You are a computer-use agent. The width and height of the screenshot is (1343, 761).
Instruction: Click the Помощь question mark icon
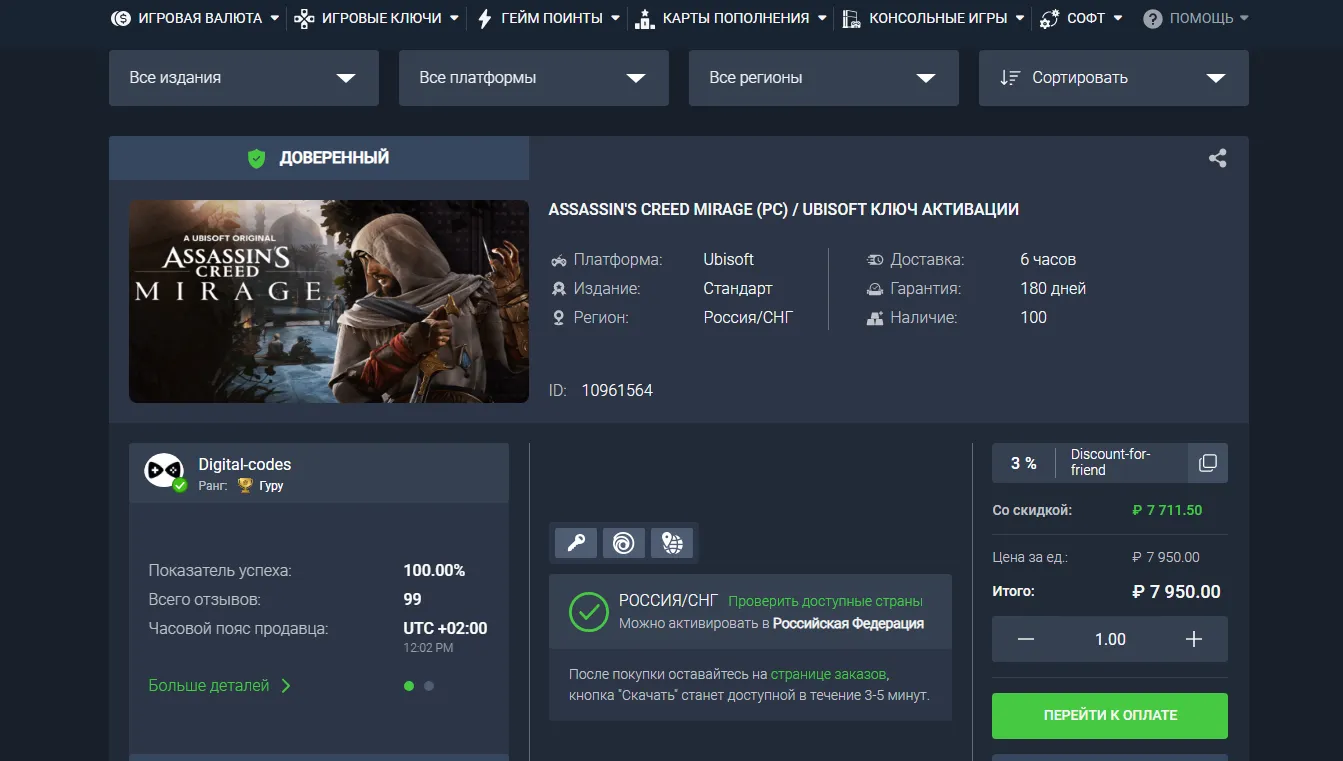(1153, 18)
